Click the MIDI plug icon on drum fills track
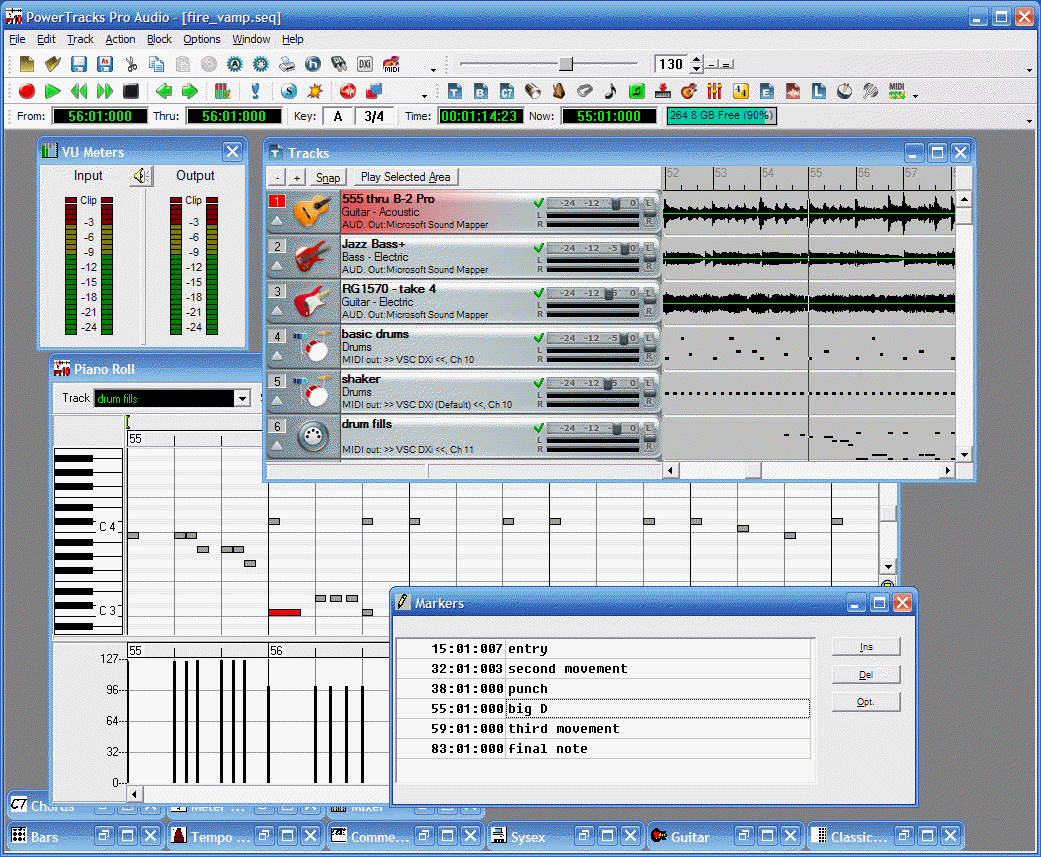This screenshot has height=857, width=1041. coord(312,436)
